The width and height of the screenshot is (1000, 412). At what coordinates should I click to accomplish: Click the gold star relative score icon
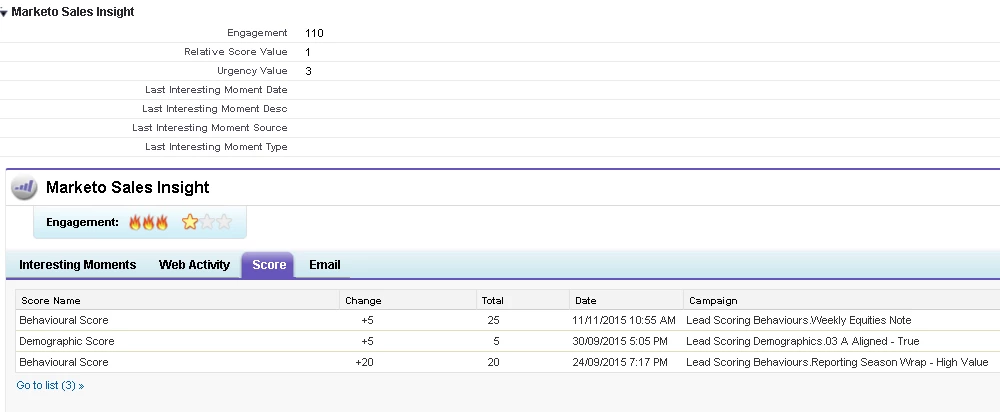coord(189,222)
